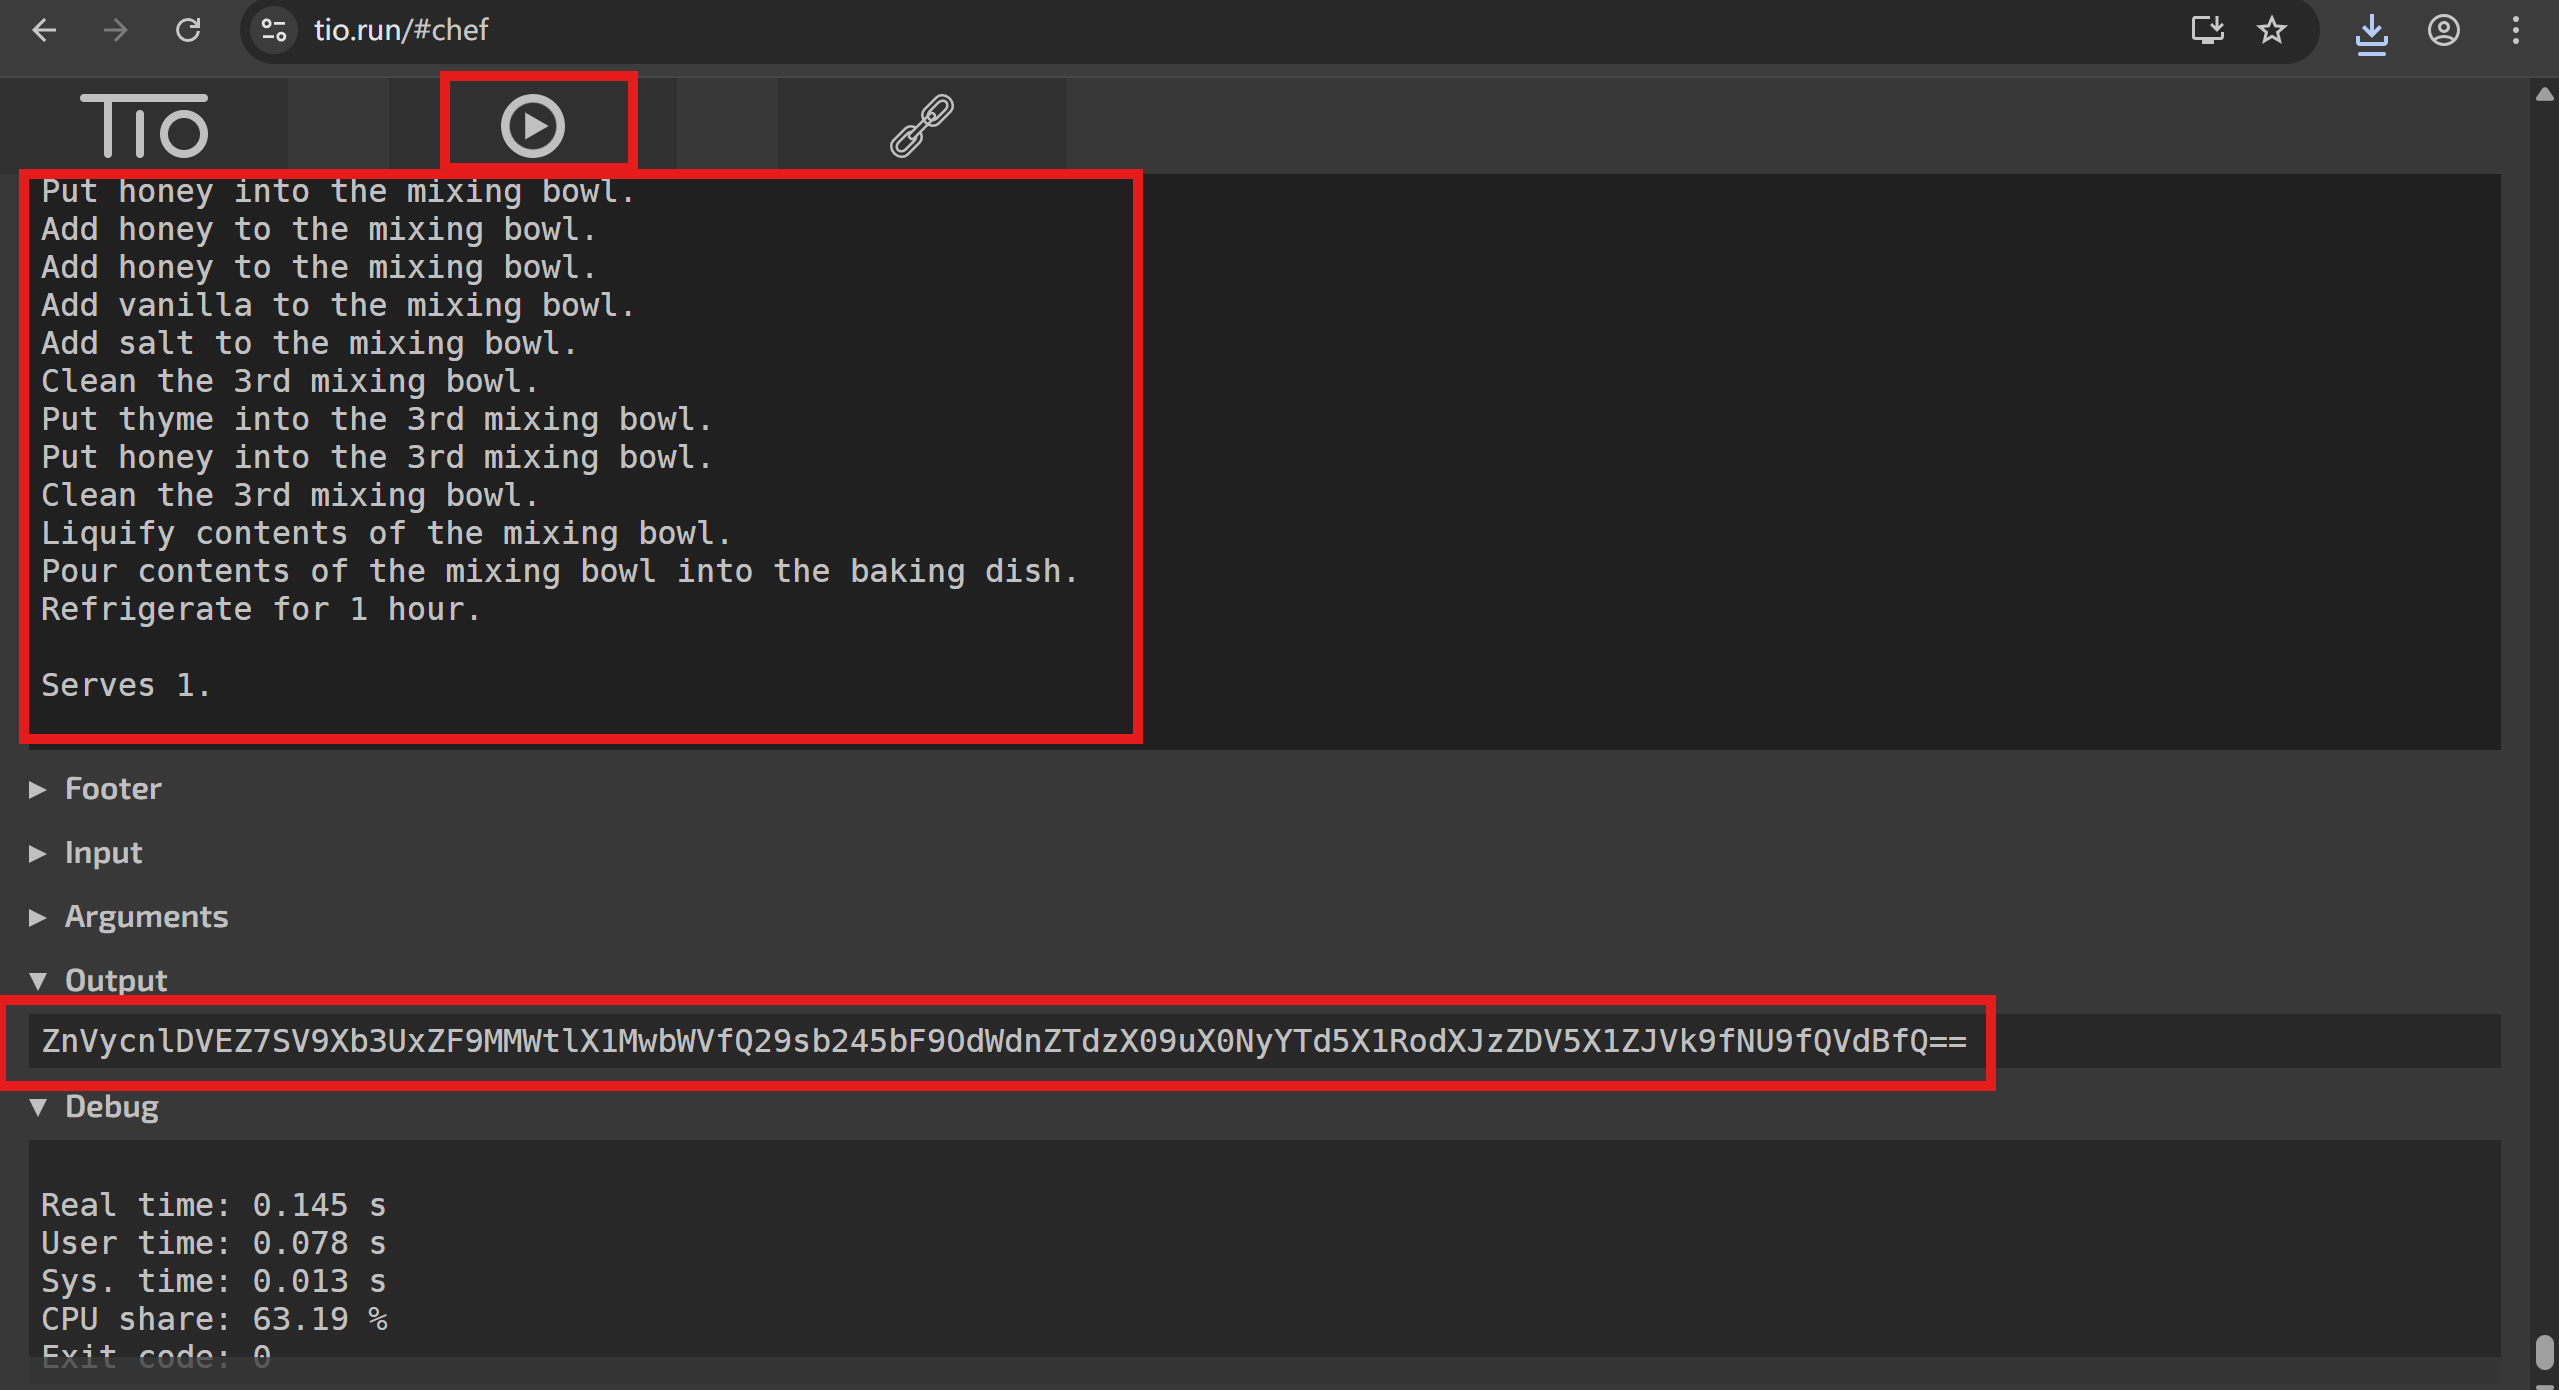Viewport: 2559px width, 1390px height.
Task: Click line "Liquify contents of the mixing bowl."
Action: click(x=386, y=533)
